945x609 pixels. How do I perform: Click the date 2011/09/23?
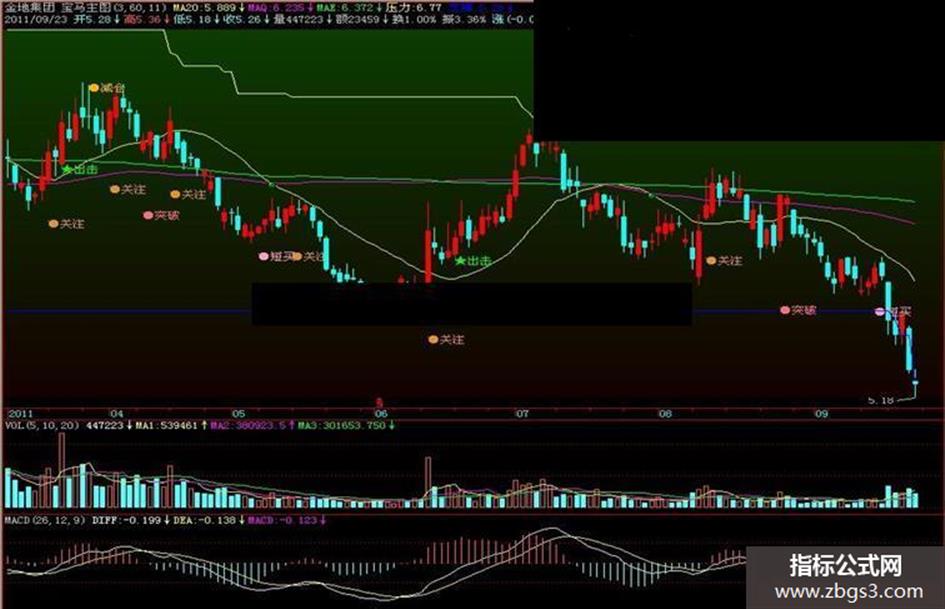point(36,19)
